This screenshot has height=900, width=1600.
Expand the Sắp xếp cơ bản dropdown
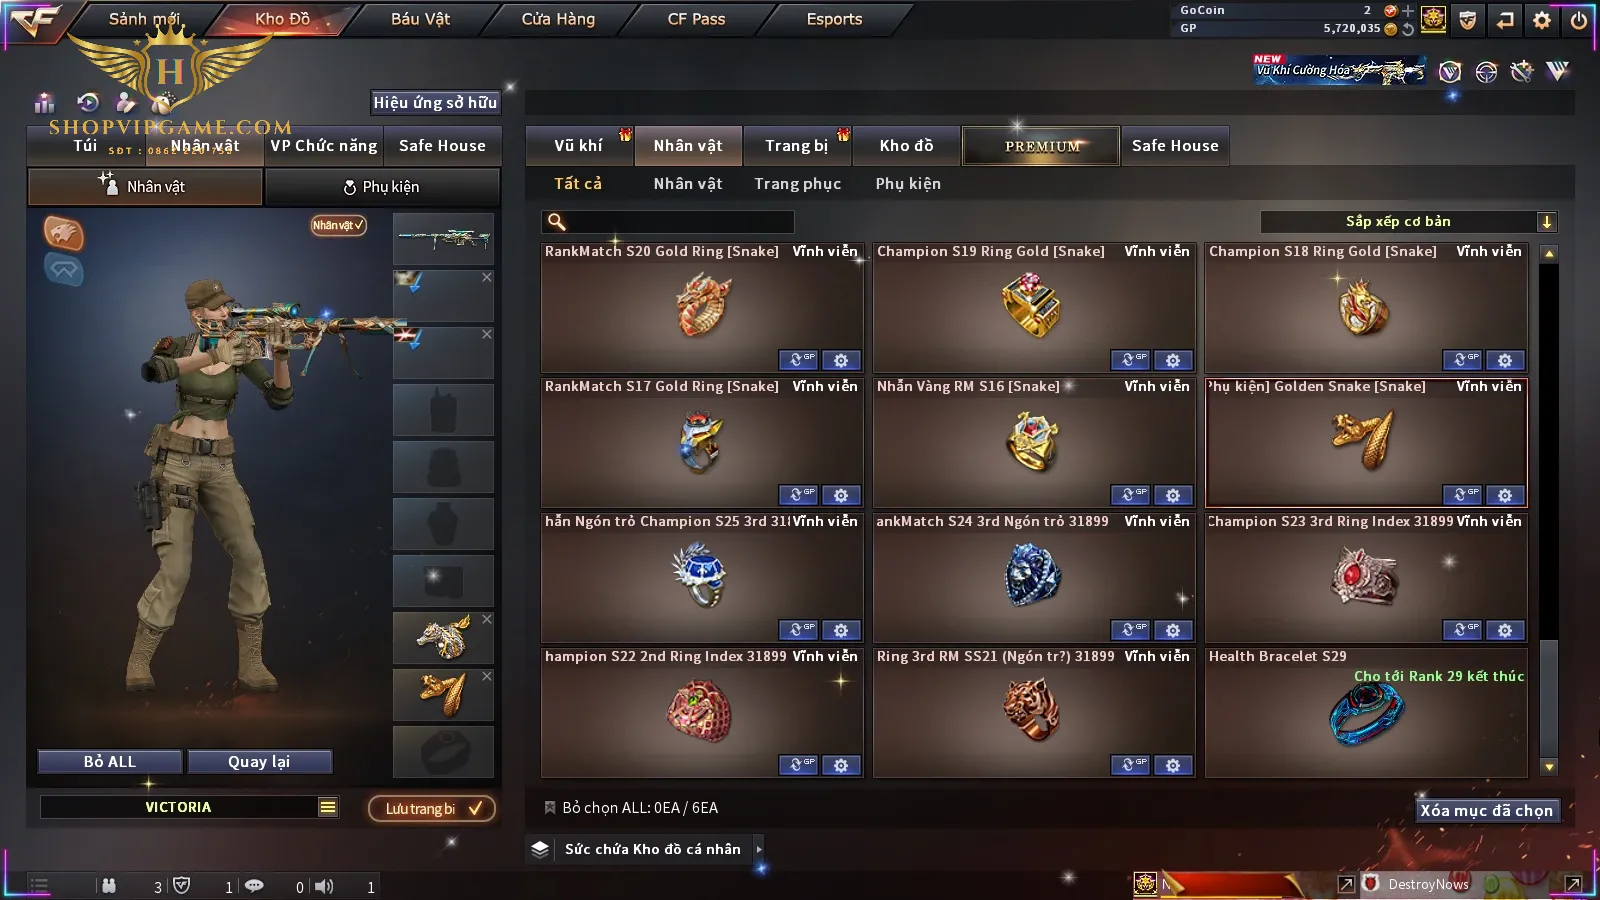coord(1546,222)
